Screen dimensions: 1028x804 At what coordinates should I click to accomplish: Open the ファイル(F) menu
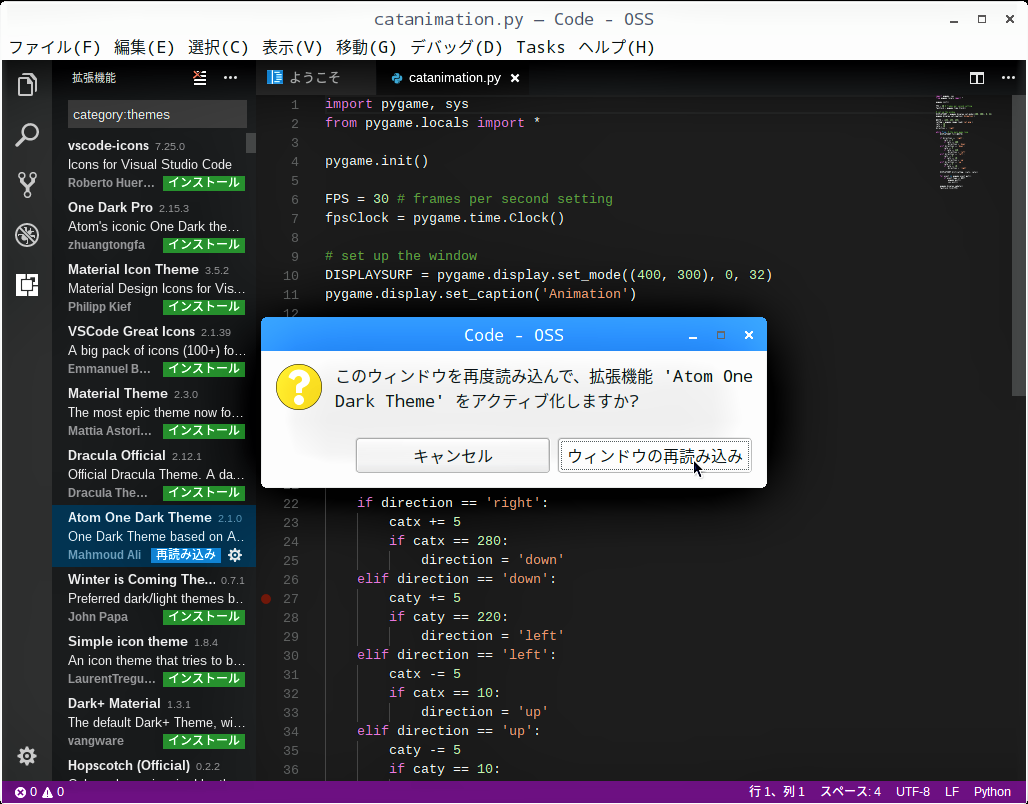(x=55, y=47)
